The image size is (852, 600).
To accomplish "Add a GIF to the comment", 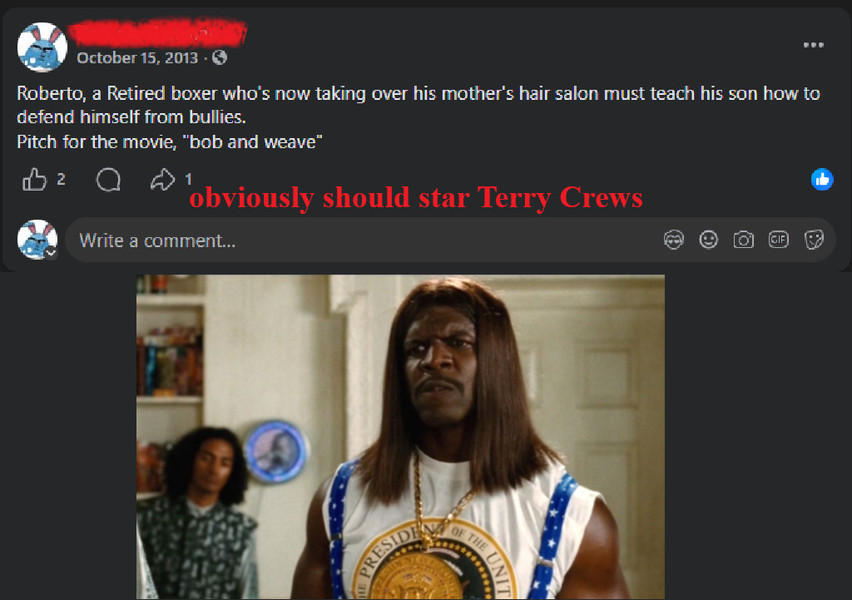I will [x=779, y=240].
